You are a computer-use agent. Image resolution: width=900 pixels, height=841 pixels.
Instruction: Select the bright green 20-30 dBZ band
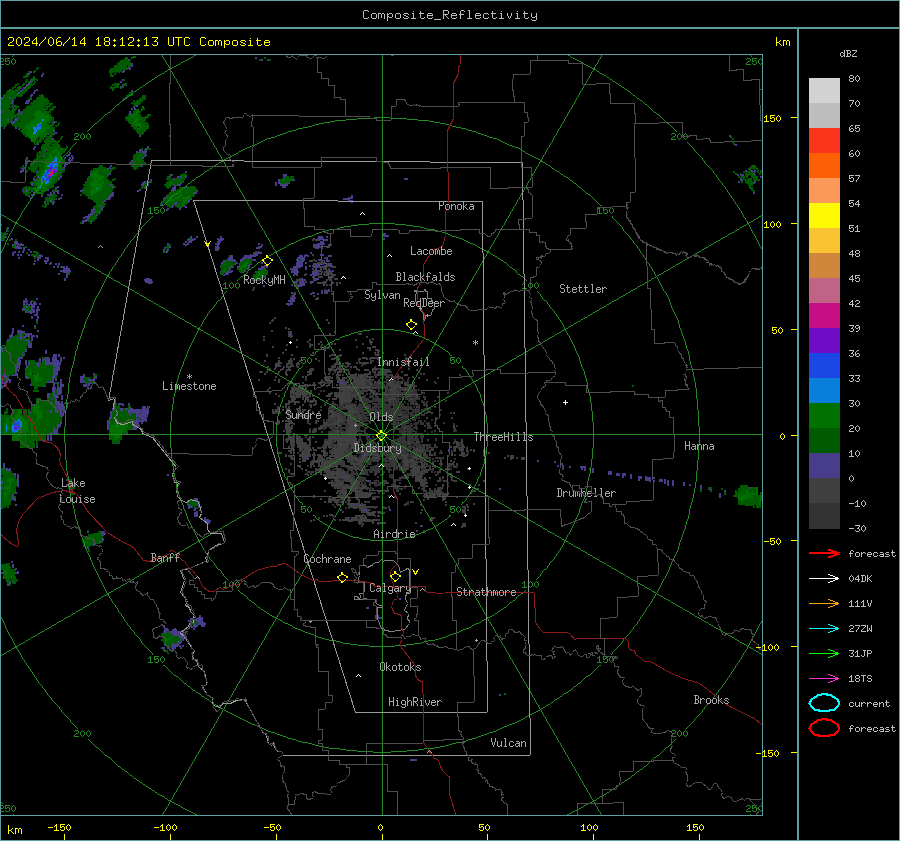tap(824, 416)
